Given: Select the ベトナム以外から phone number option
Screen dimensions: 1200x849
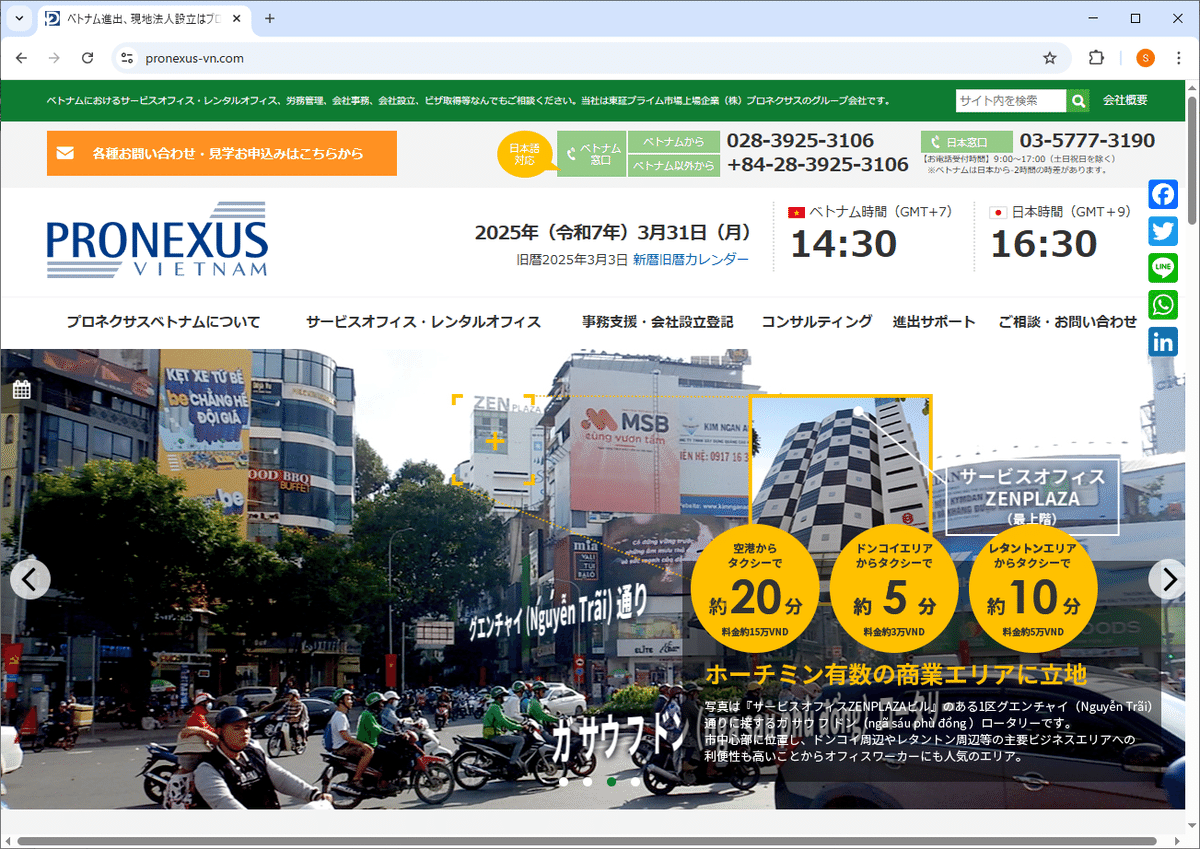Looking at the screenshot, I should coord(674,165).
